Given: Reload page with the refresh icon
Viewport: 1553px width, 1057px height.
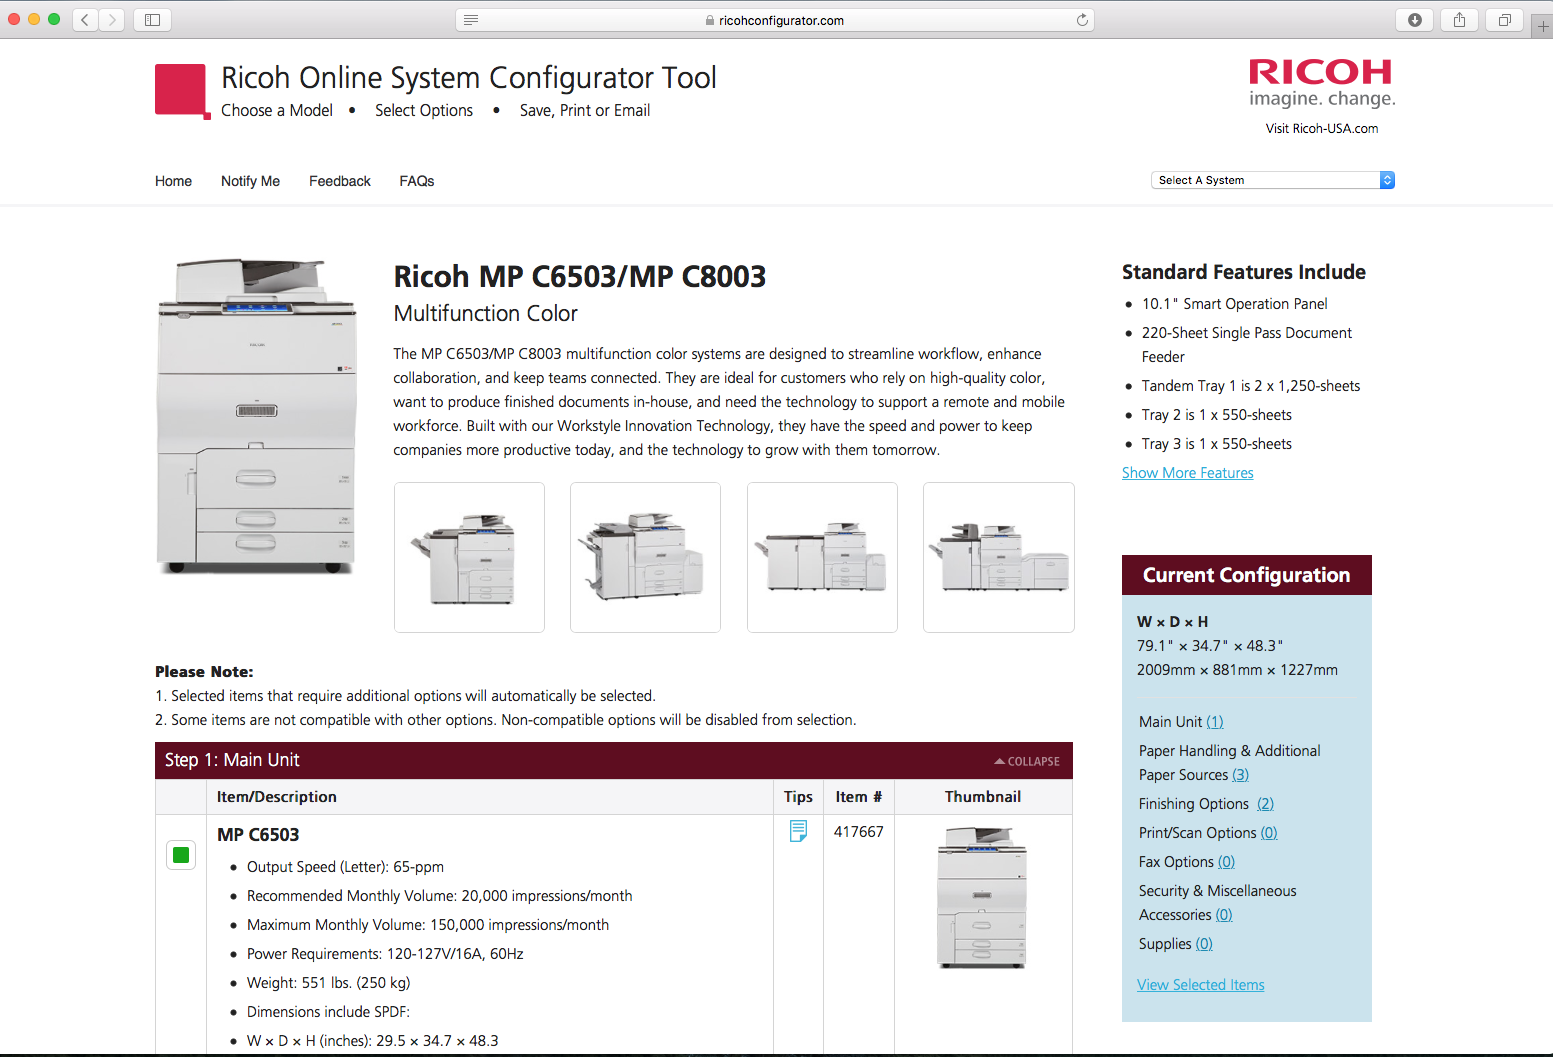Looking at the screenshot, I should click(x=1082, y=20).
